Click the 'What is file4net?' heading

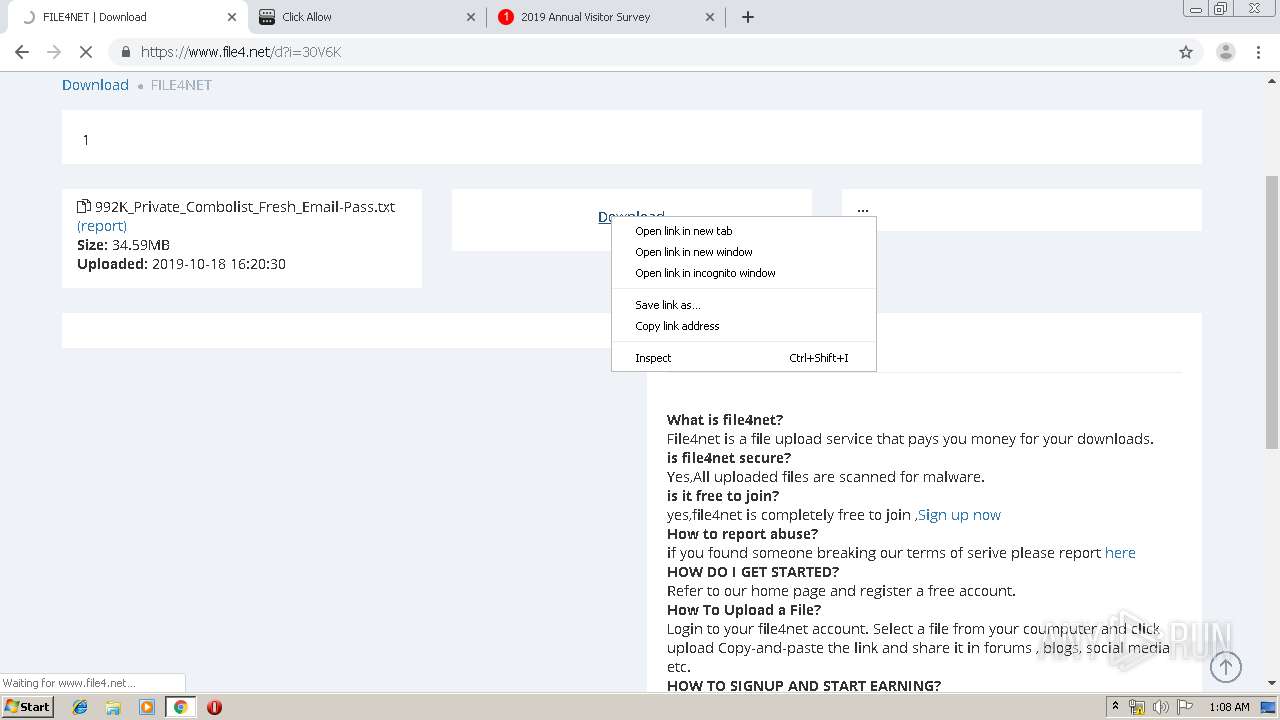[x=725, y=420]
